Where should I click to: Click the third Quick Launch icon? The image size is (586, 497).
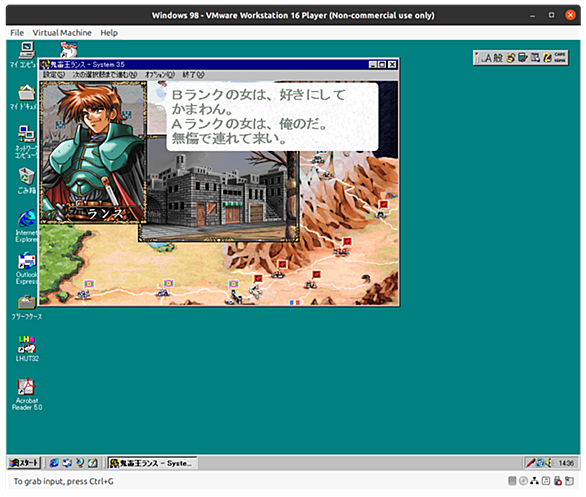pyautogui.click(x=80, y=463)
